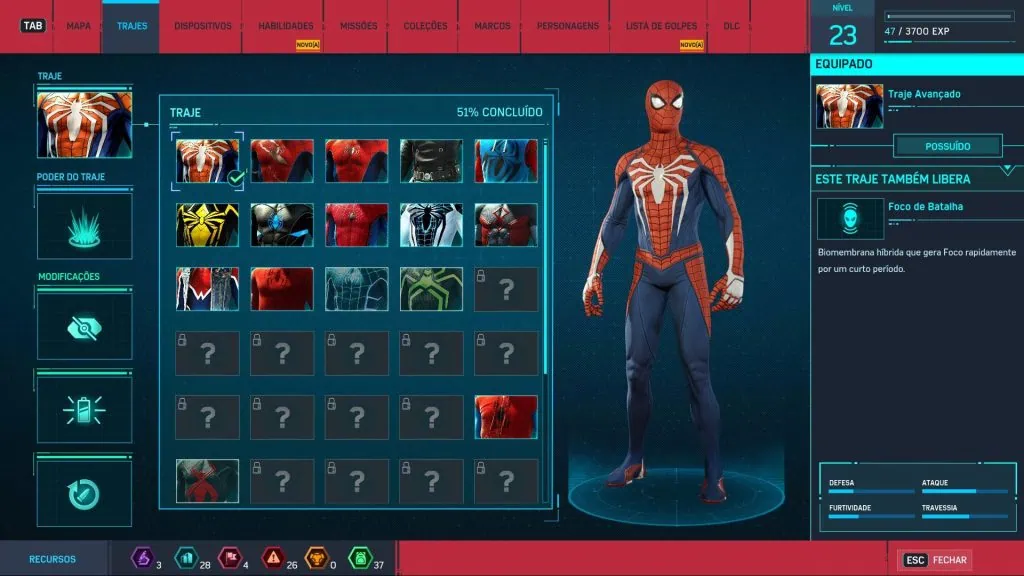Select the blue and red suit in the first row
The width and height of the screenshot is (1024, 576).
pyautogui.click(x=506, y=161)
